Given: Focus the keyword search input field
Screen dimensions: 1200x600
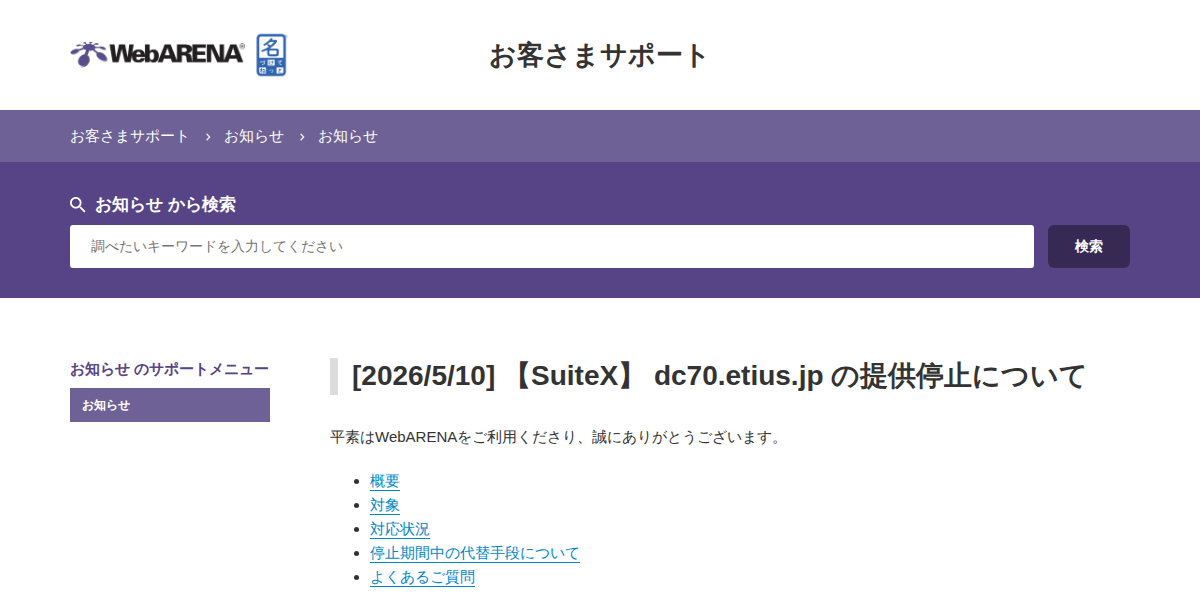Looking at the screenshot, I should [x=552, y=246].
